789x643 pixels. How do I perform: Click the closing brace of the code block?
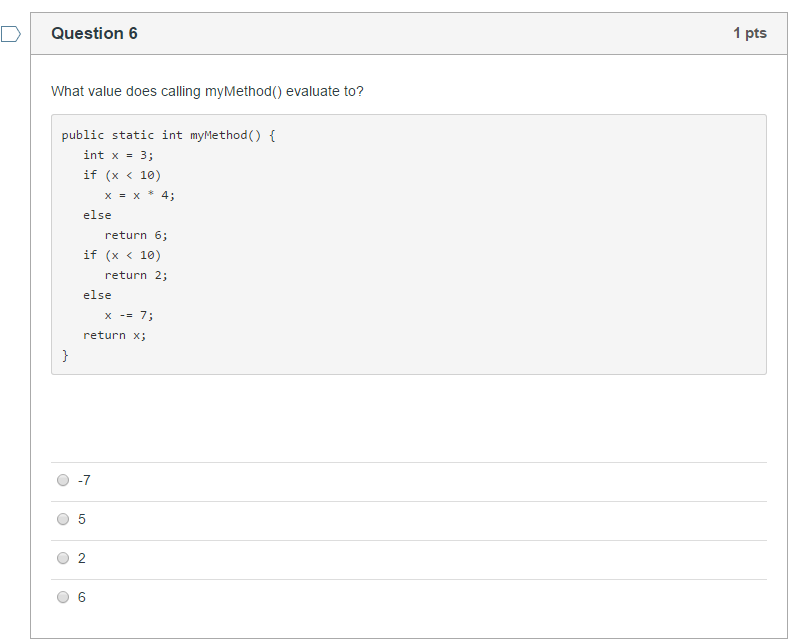65,355
